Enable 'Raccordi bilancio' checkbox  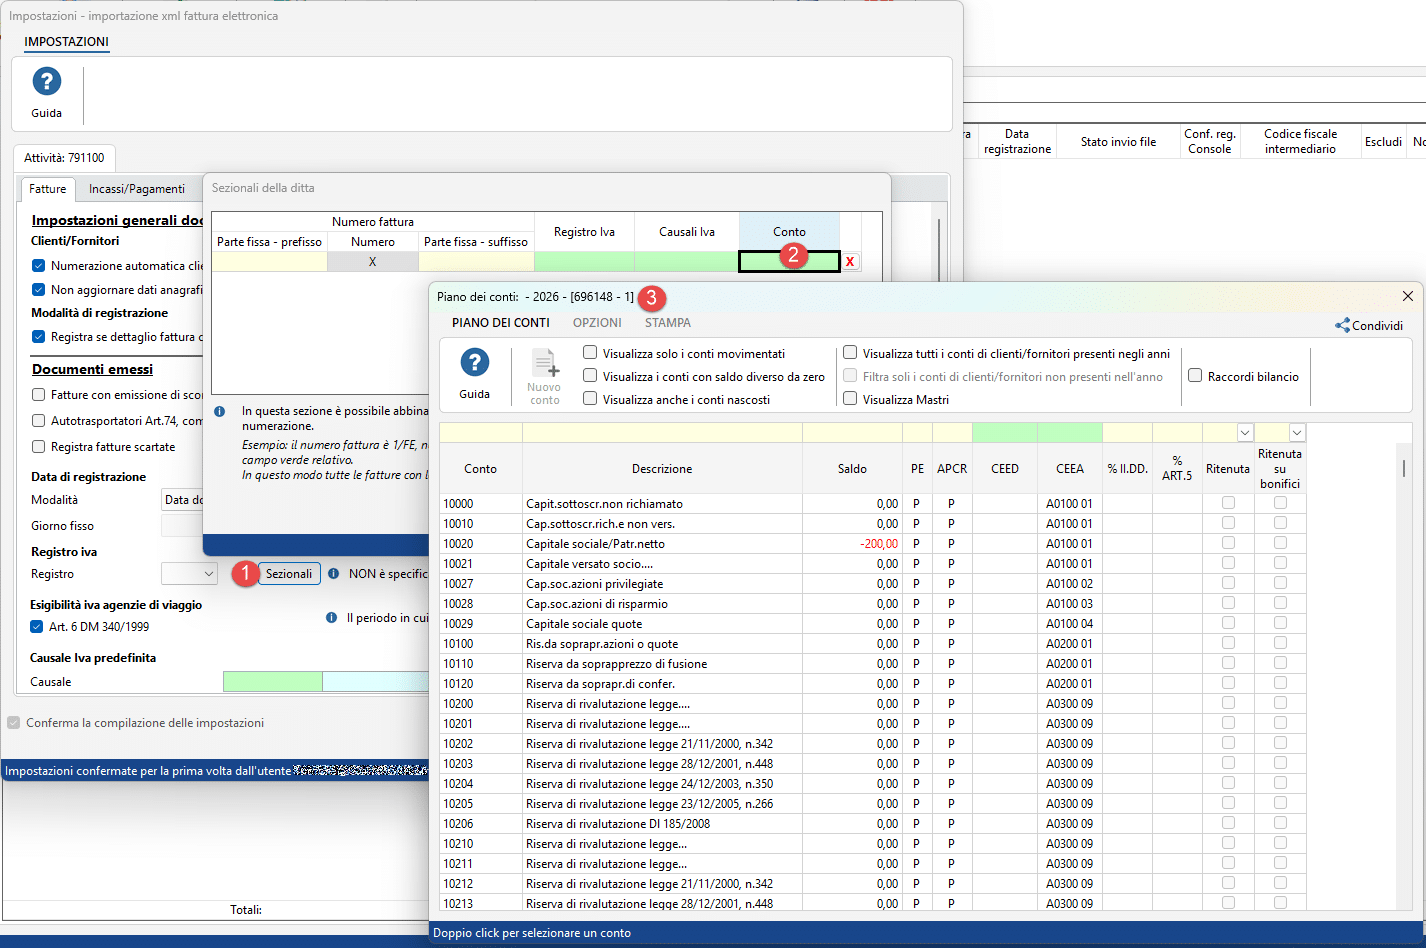click(1195, 376)
